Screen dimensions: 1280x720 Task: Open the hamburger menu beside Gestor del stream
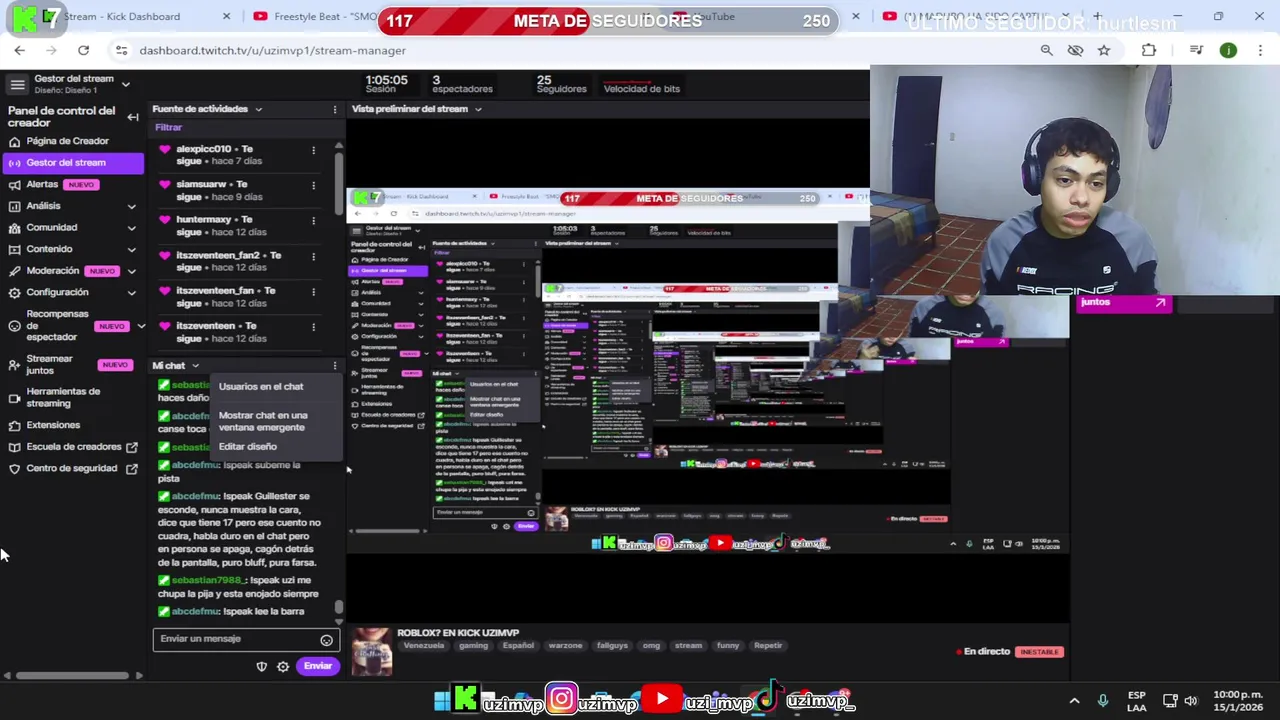17,84
